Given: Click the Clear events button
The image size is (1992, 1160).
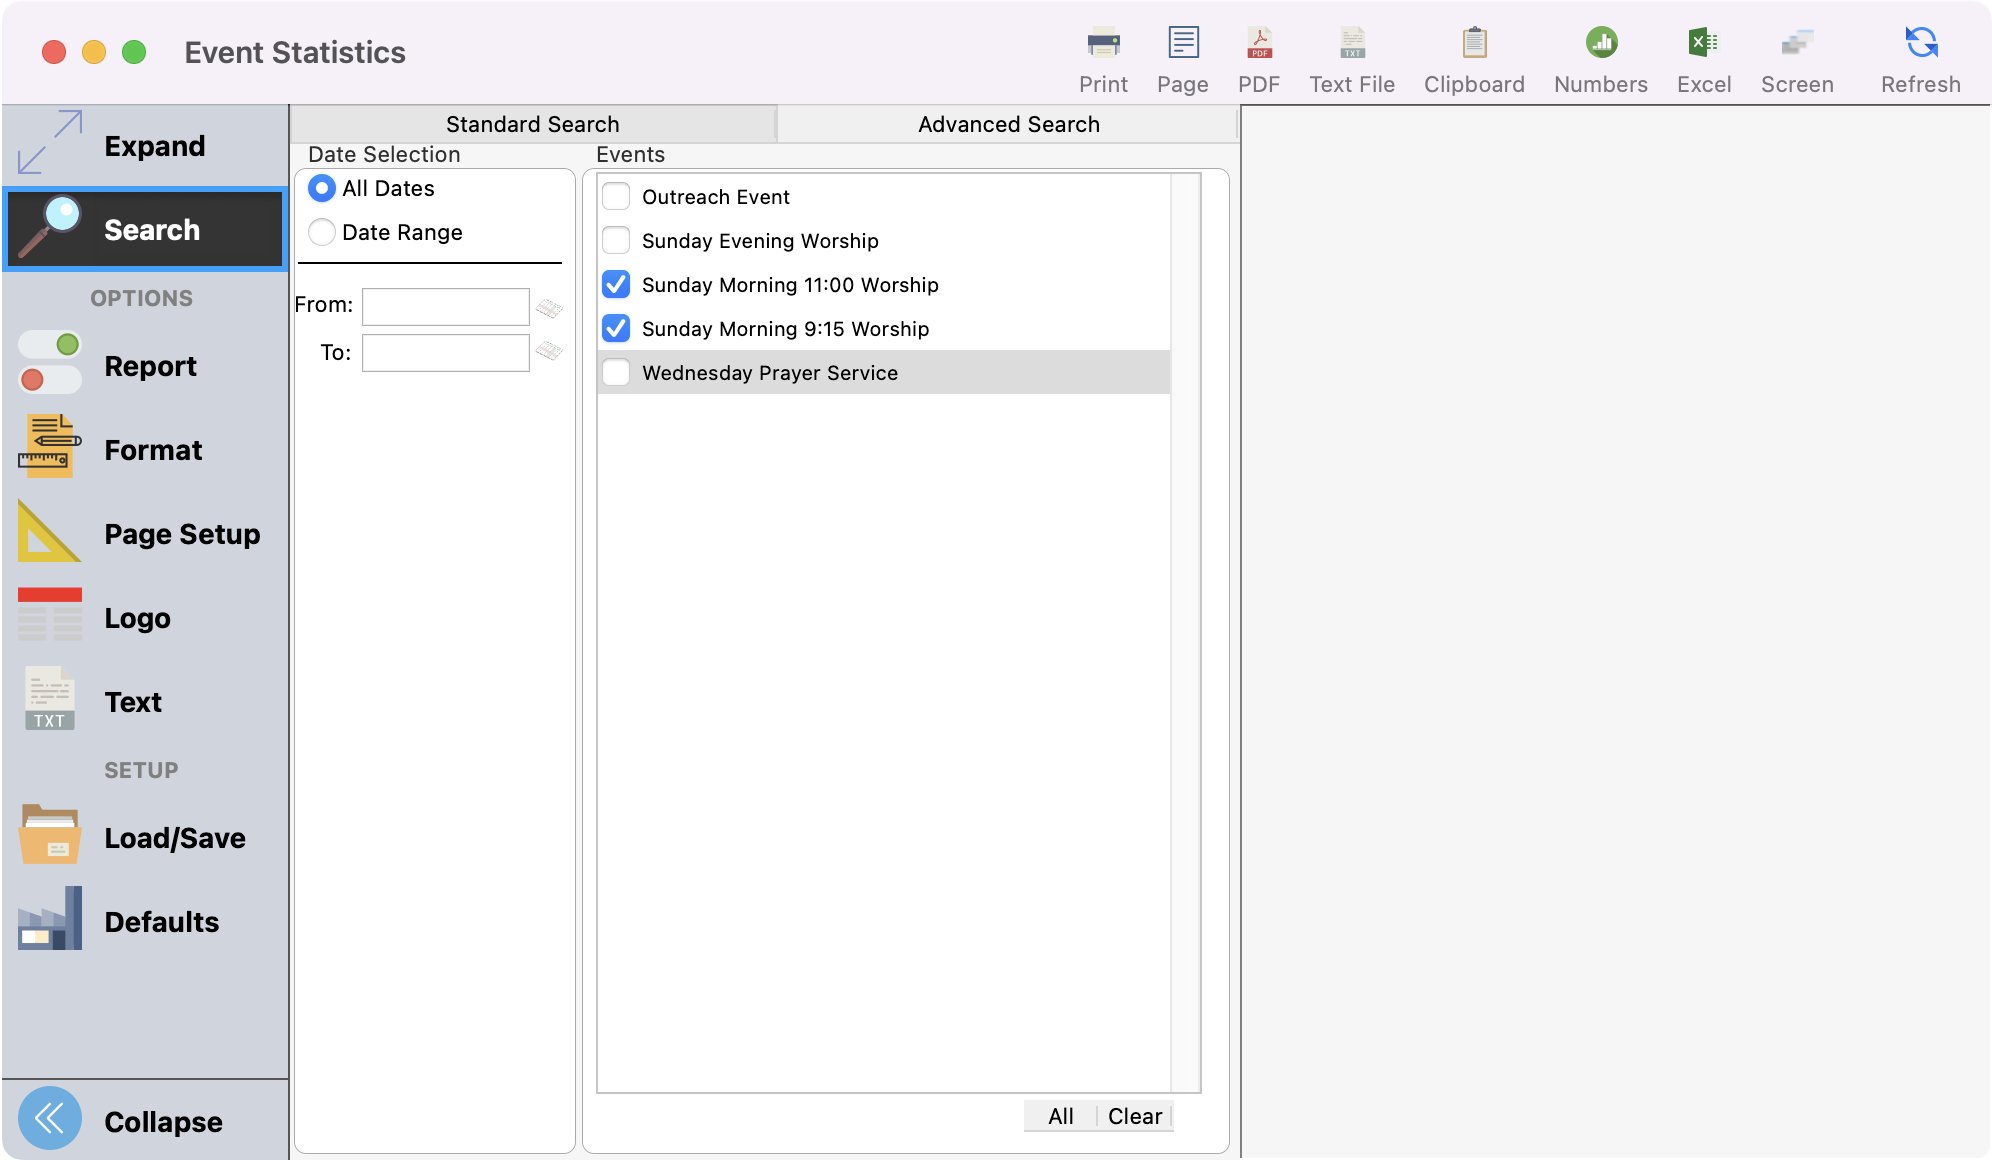Looking at the screenshot, I should point(1135,1116).
